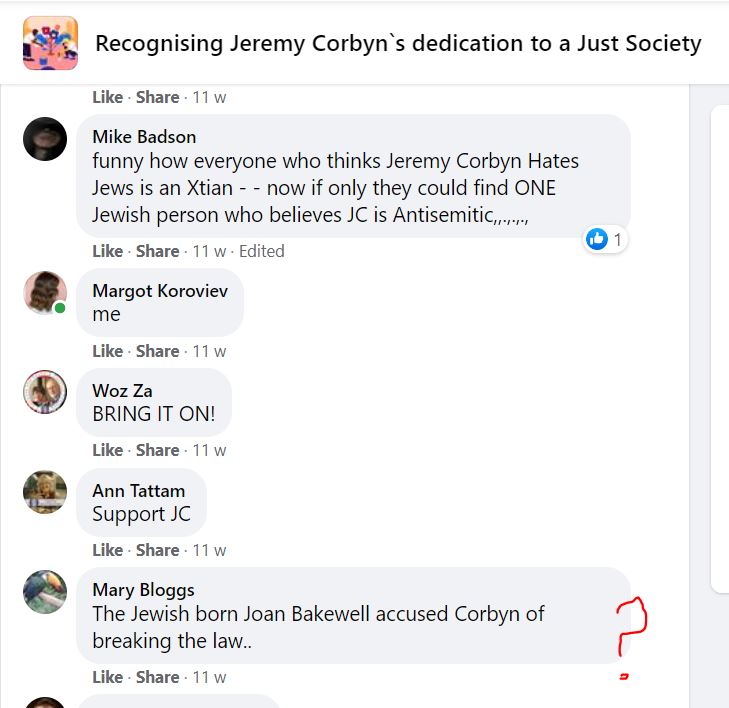
Task: Share Ann Tattam's comment
Action: tap(158, 550)
